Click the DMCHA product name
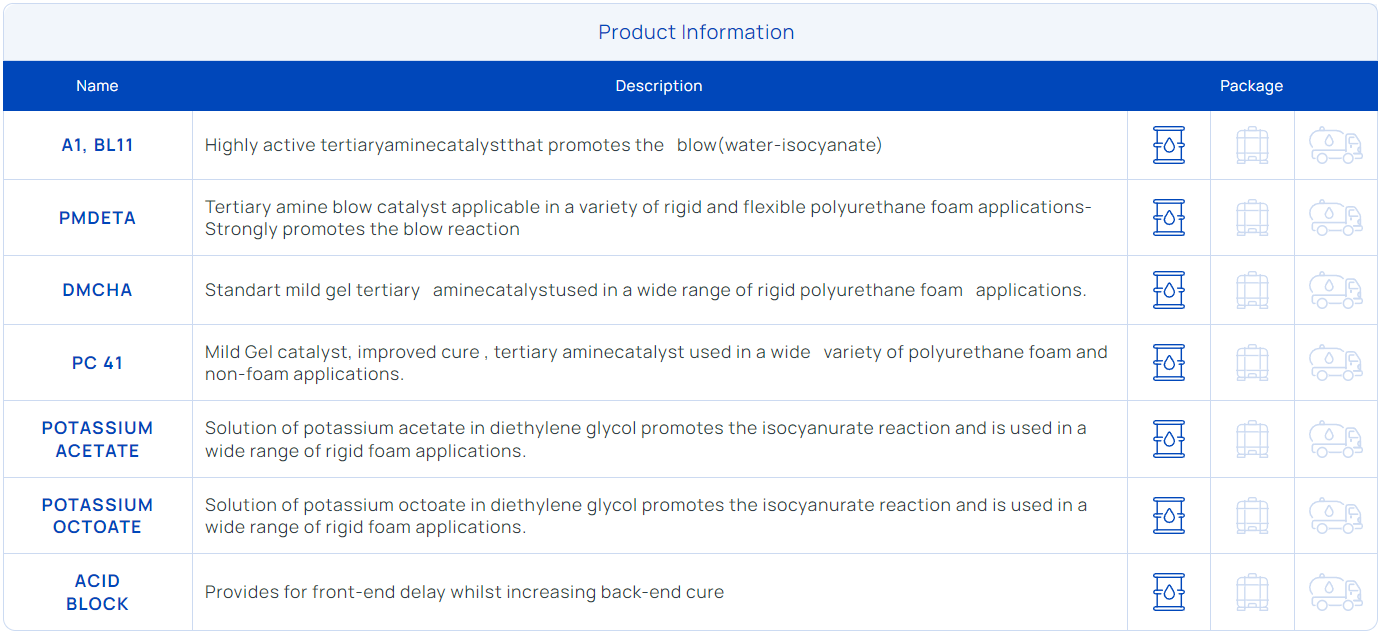The height and width of the screenshot is (636, 1380). coord(97,290)
